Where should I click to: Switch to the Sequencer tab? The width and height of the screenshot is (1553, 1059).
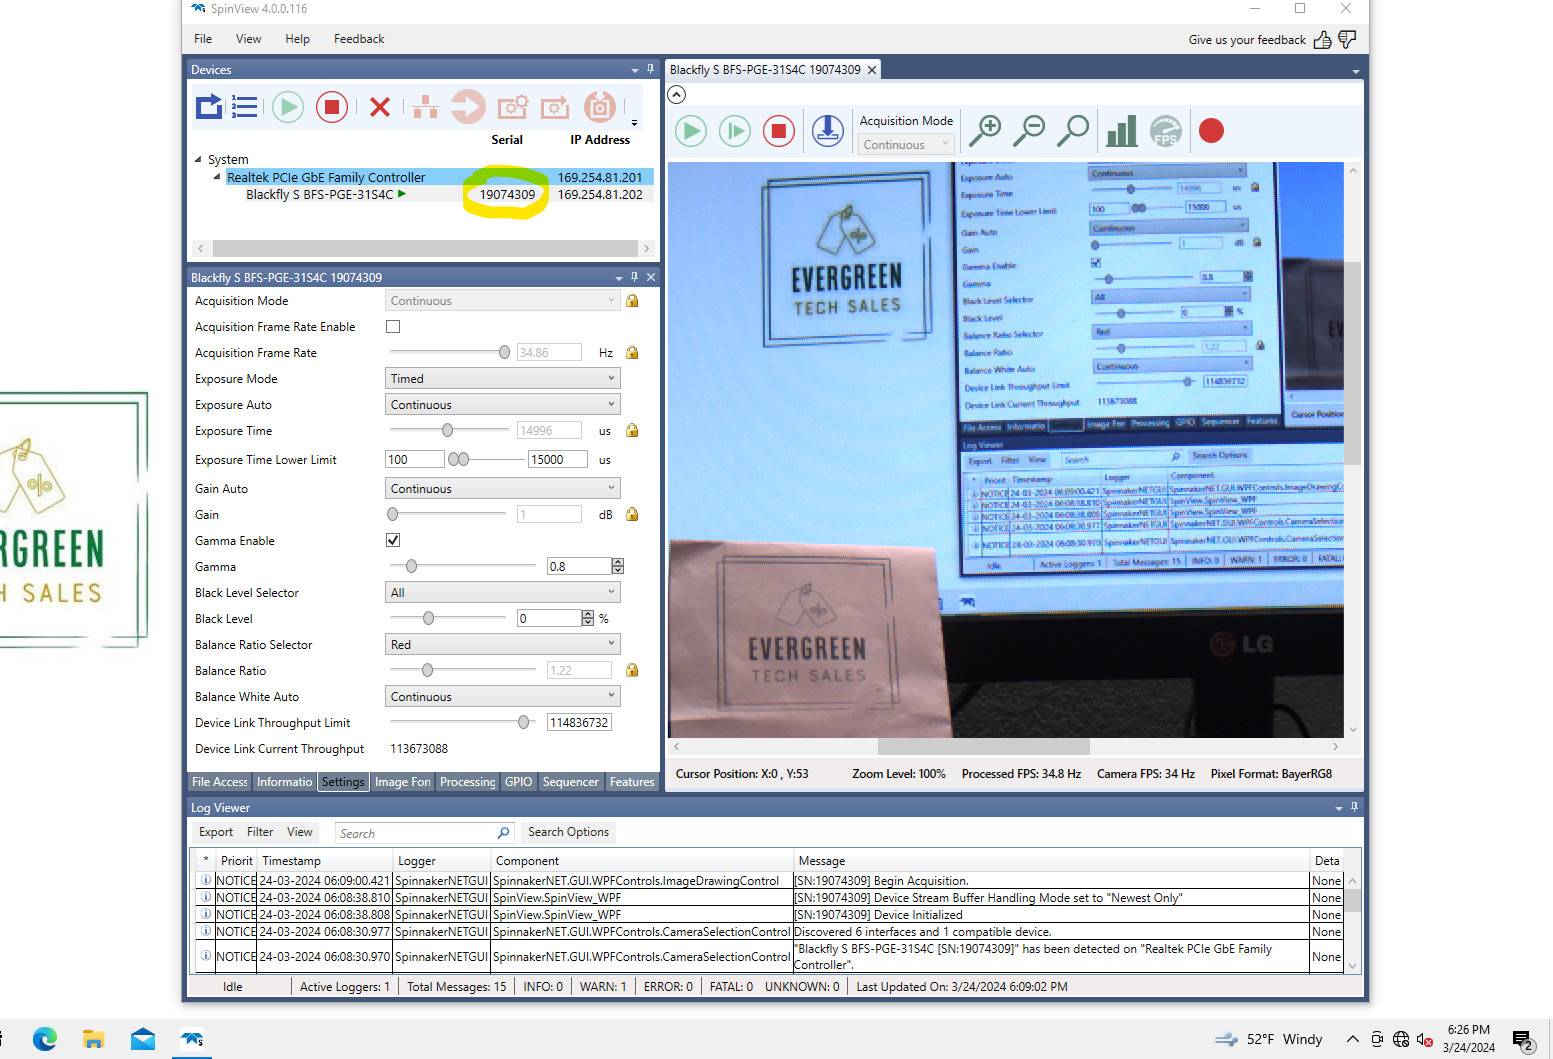[570, 782]
